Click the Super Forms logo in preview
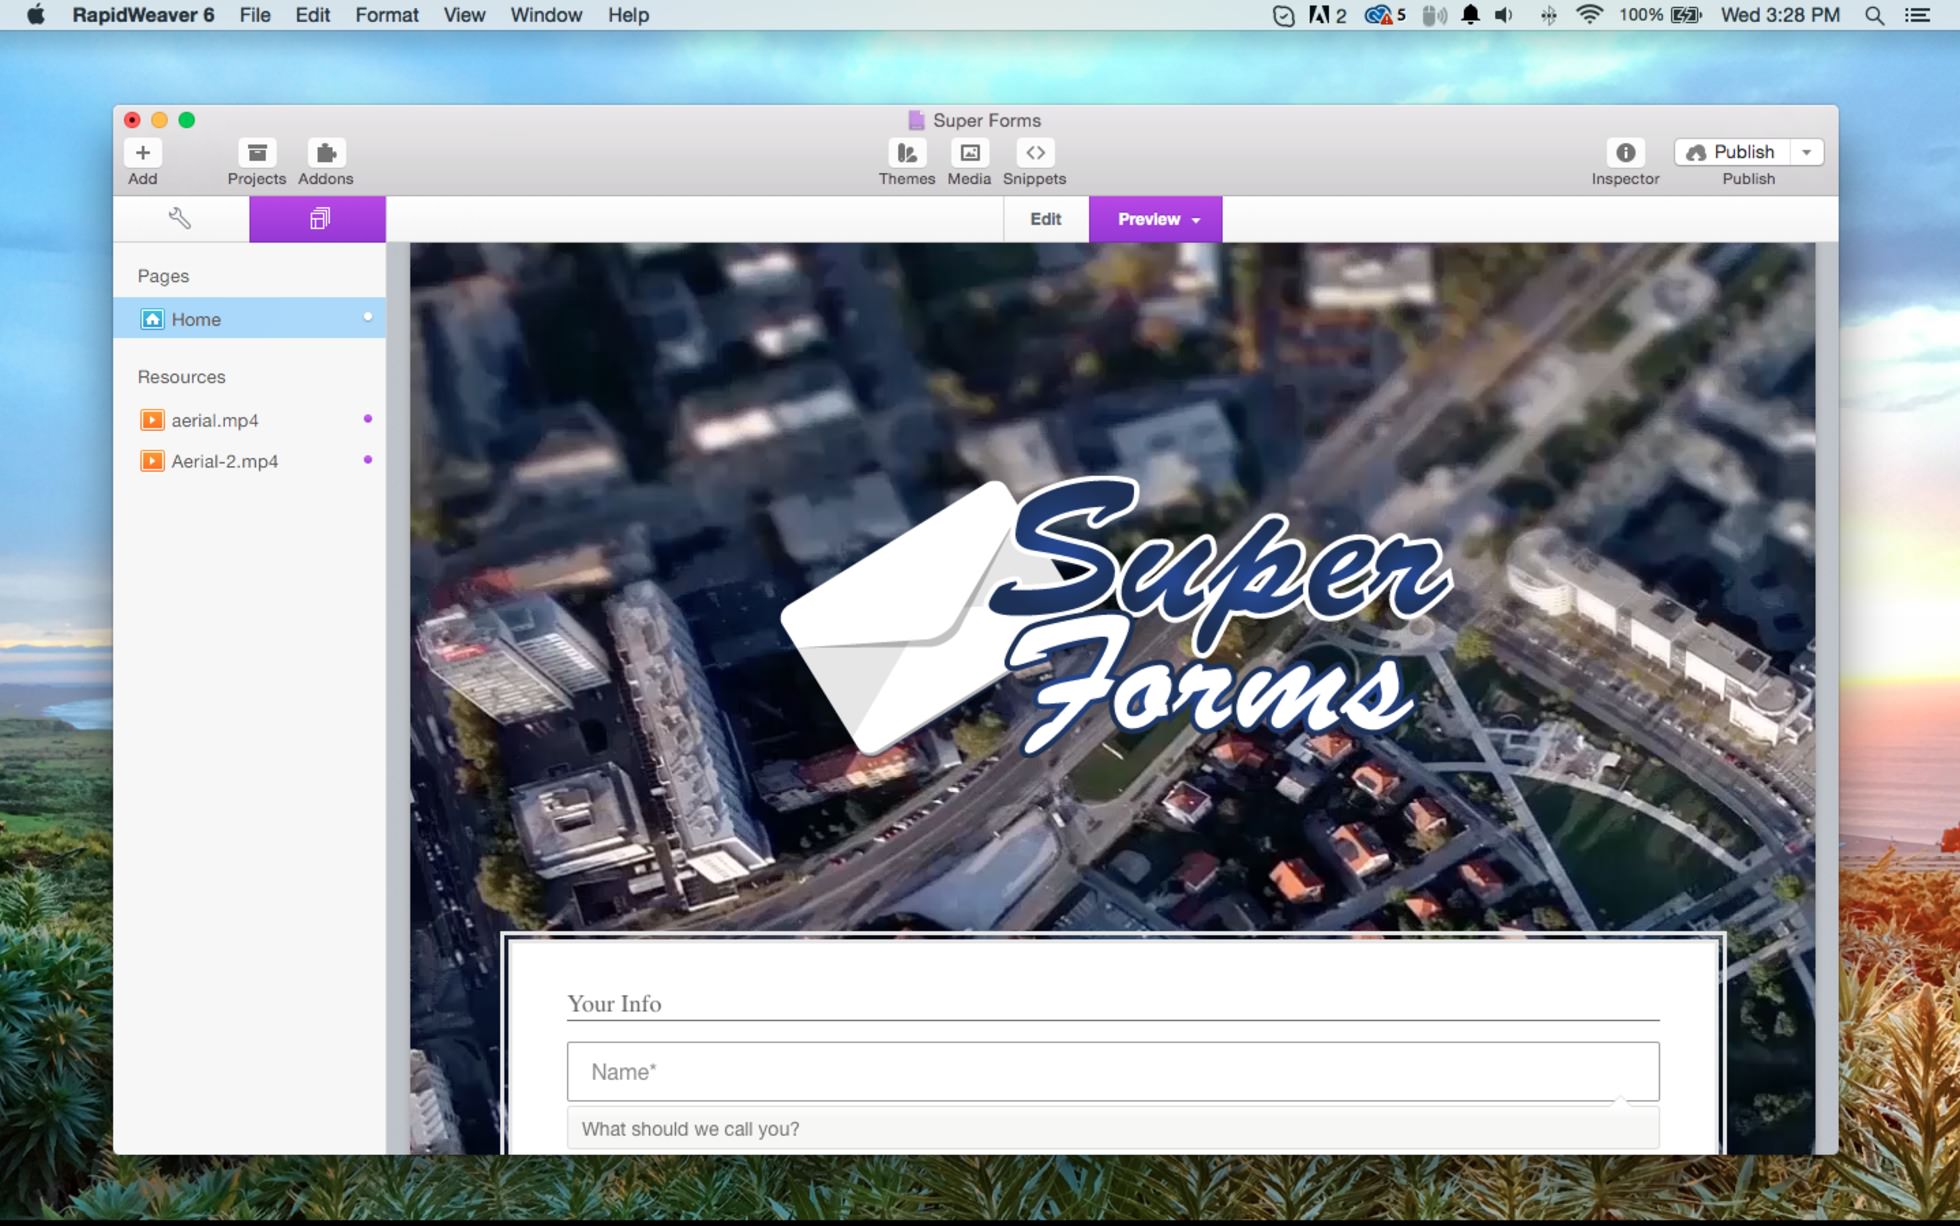The image size is (1960, 1226). [1115, 615]
